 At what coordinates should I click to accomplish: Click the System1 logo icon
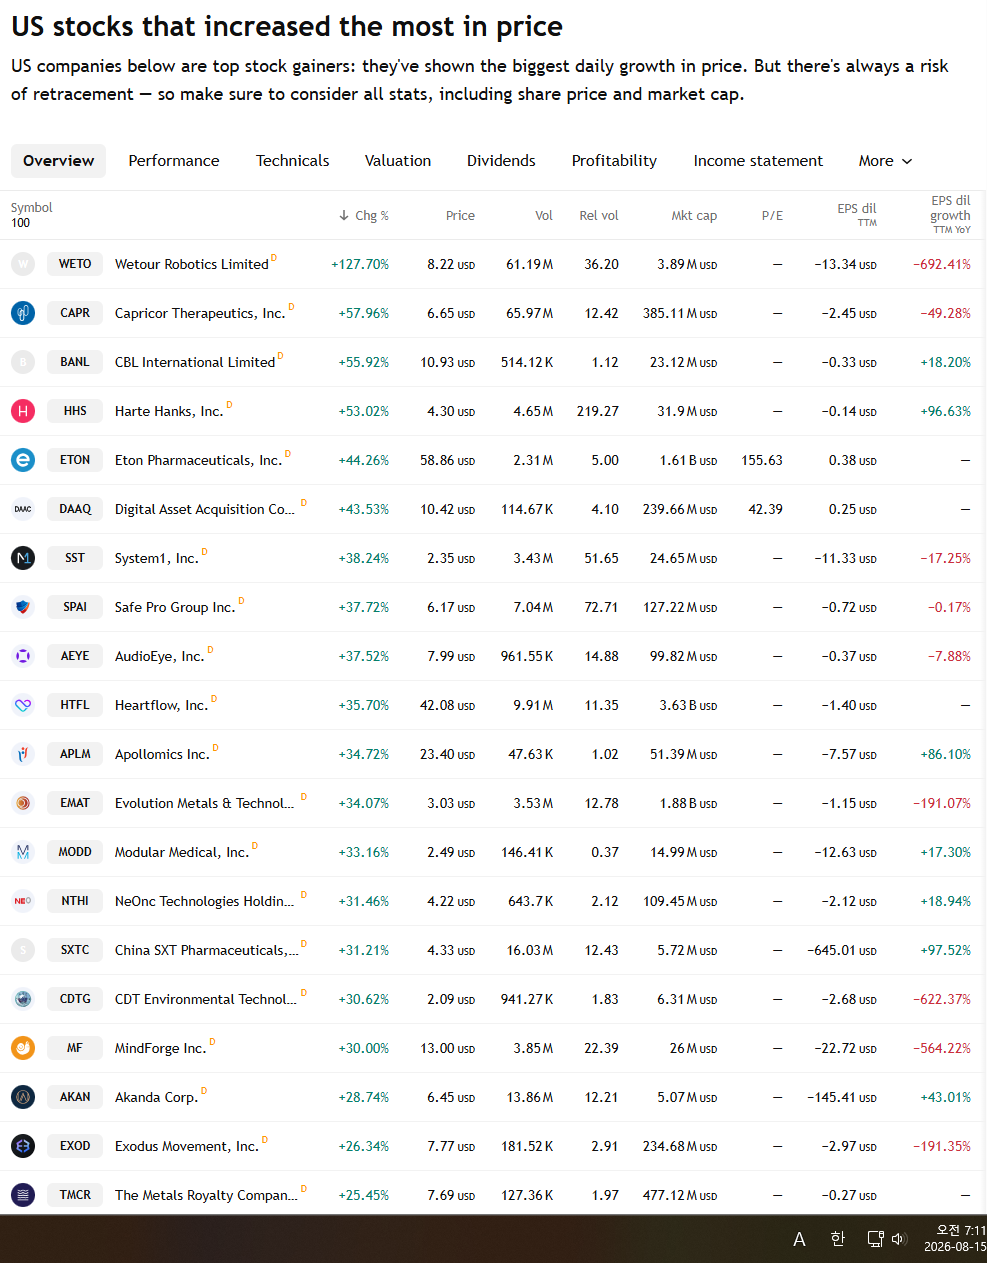point(23,558)
